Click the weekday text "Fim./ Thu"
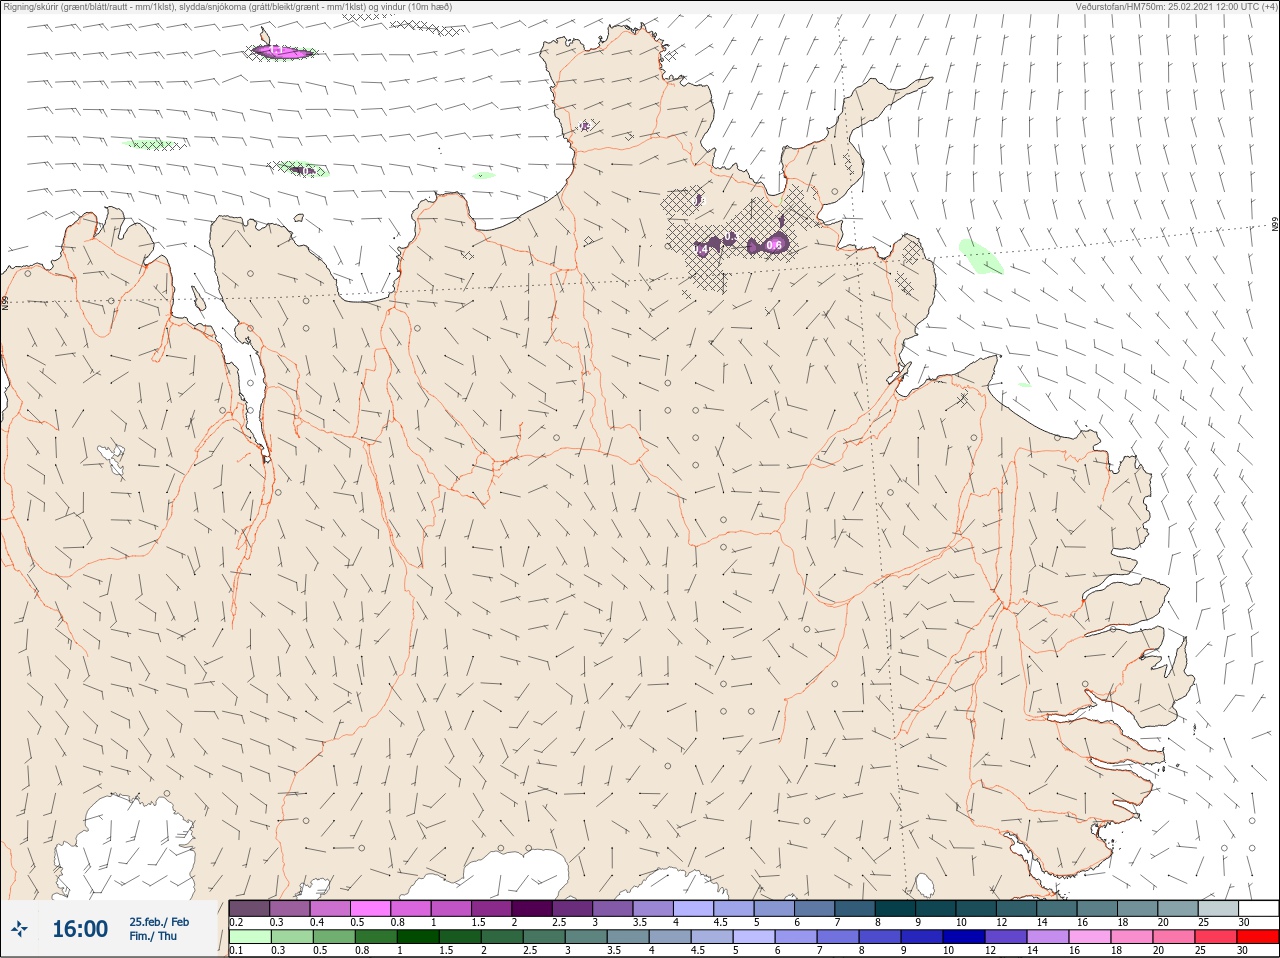The image size is (1280, 958). point(153,936)
